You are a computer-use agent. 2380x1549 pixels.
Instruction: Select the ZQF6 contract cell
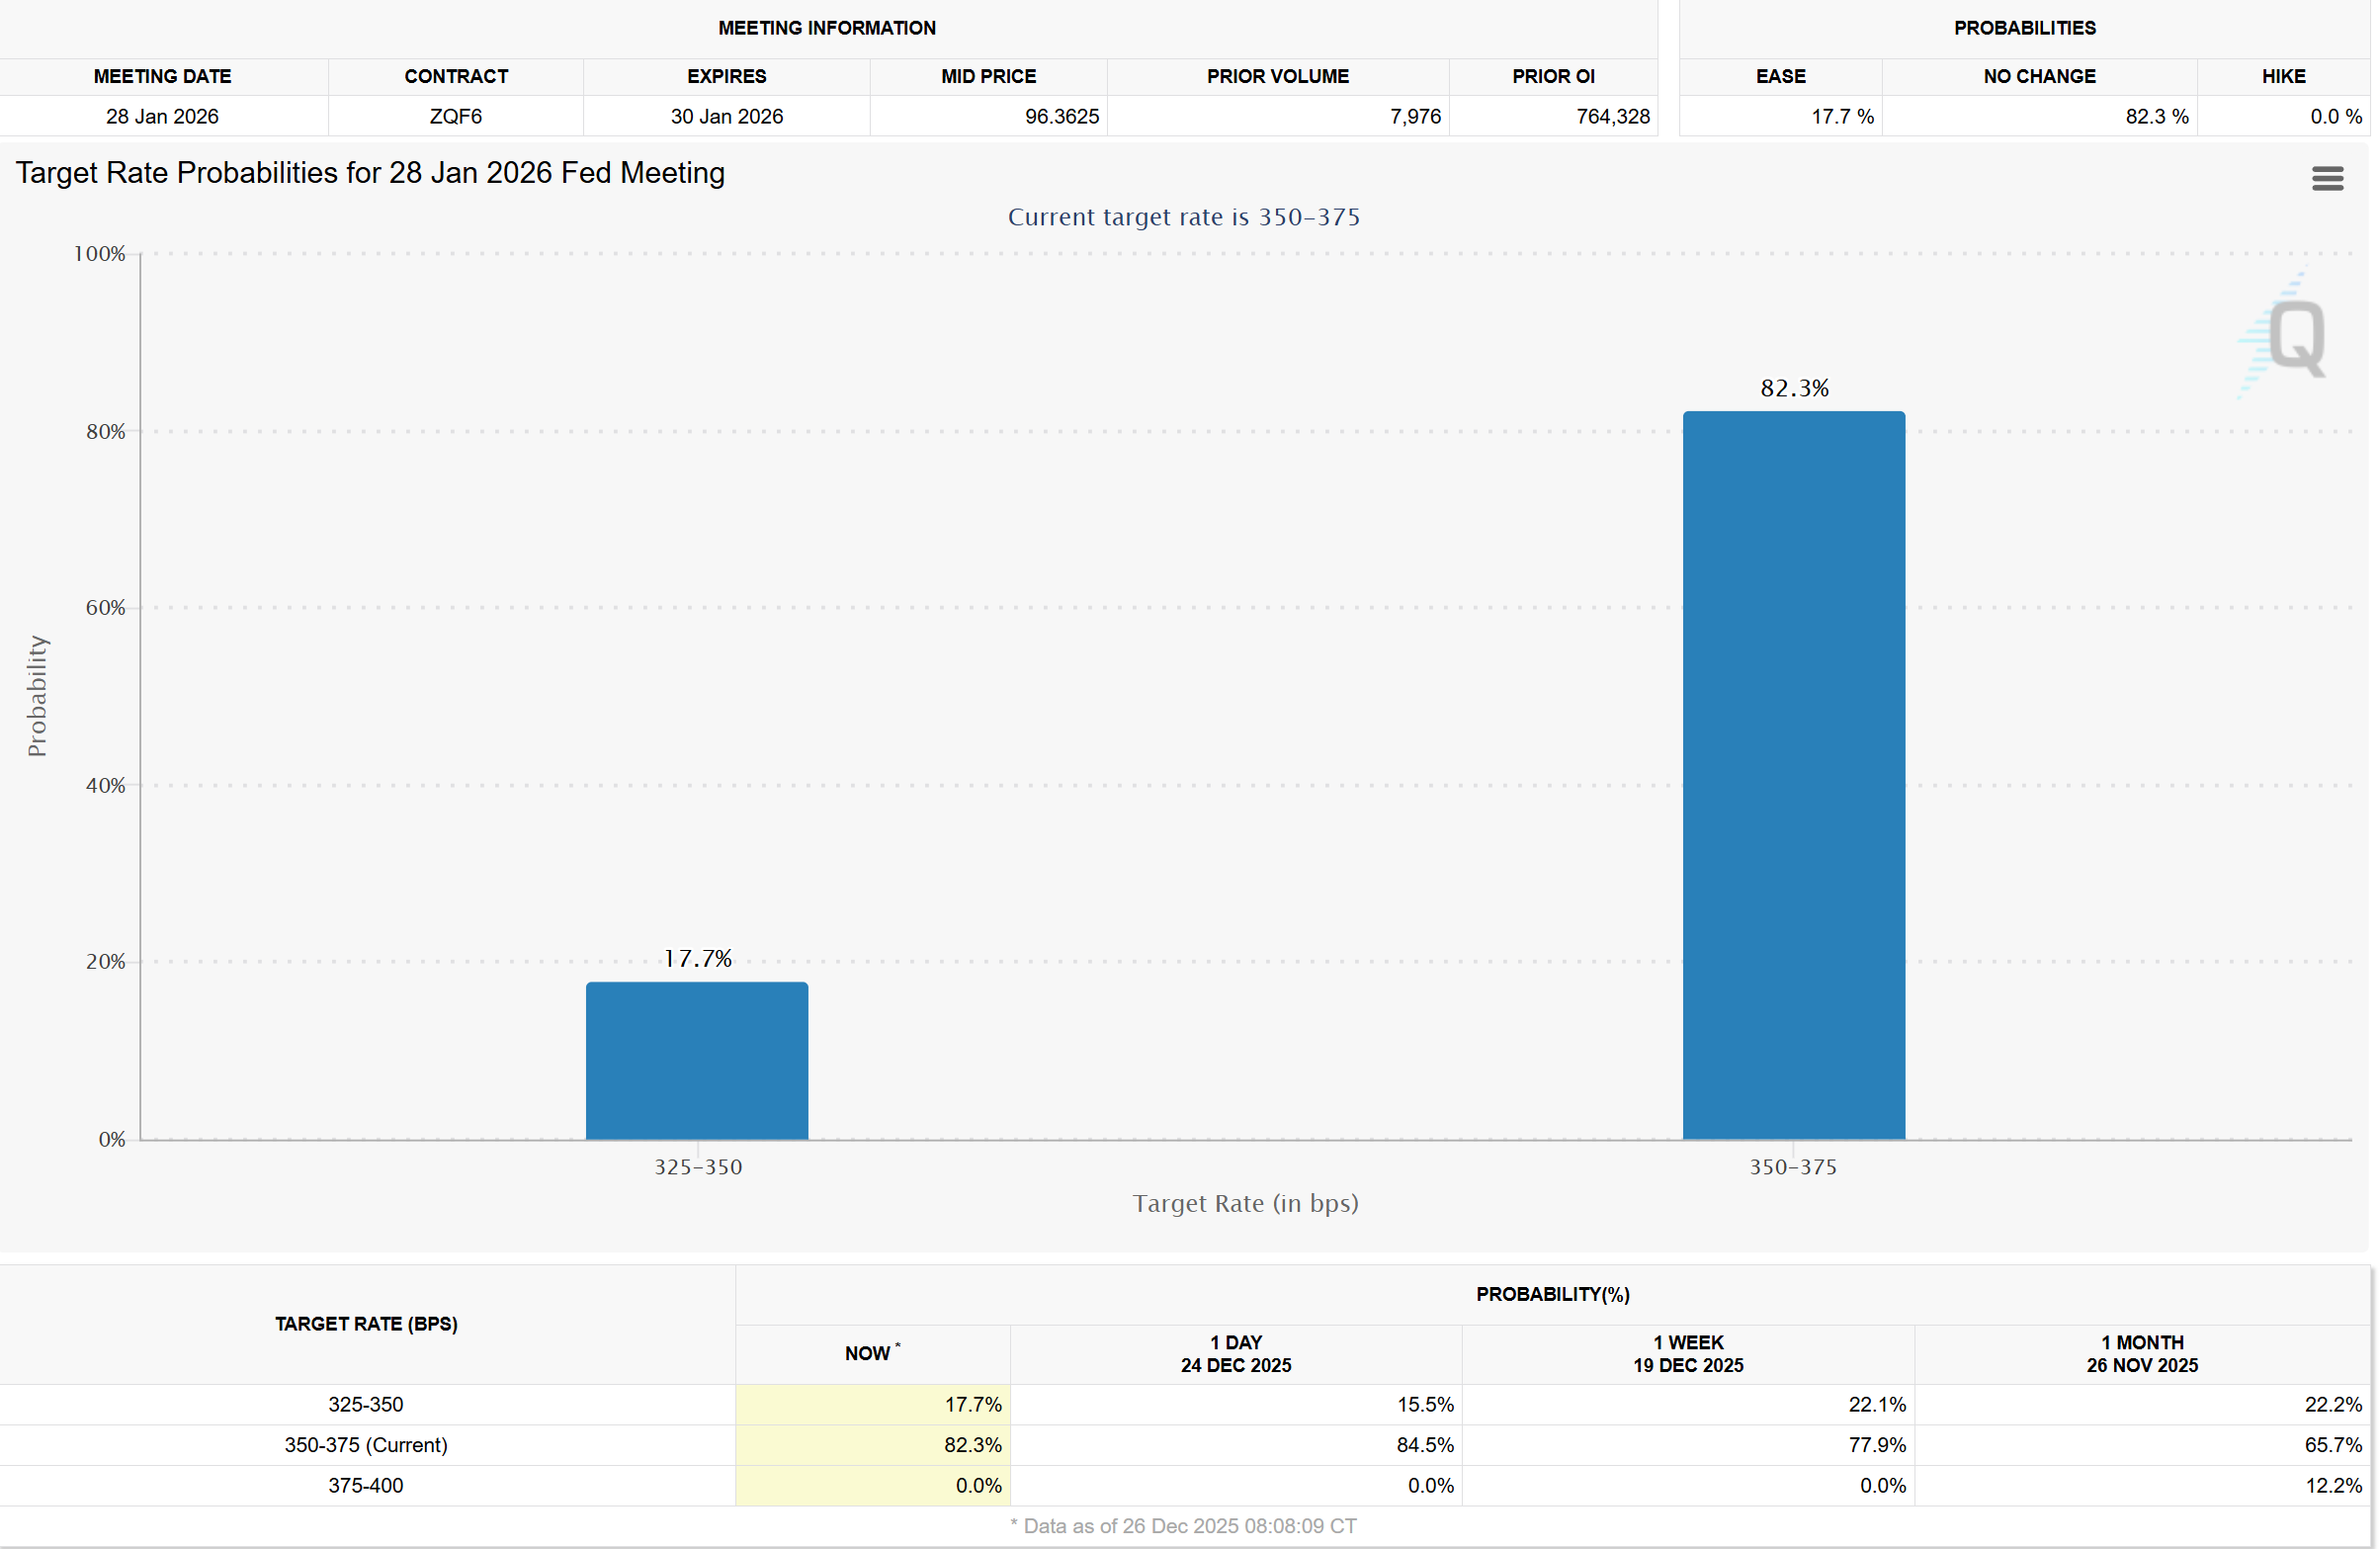(456, 116)
